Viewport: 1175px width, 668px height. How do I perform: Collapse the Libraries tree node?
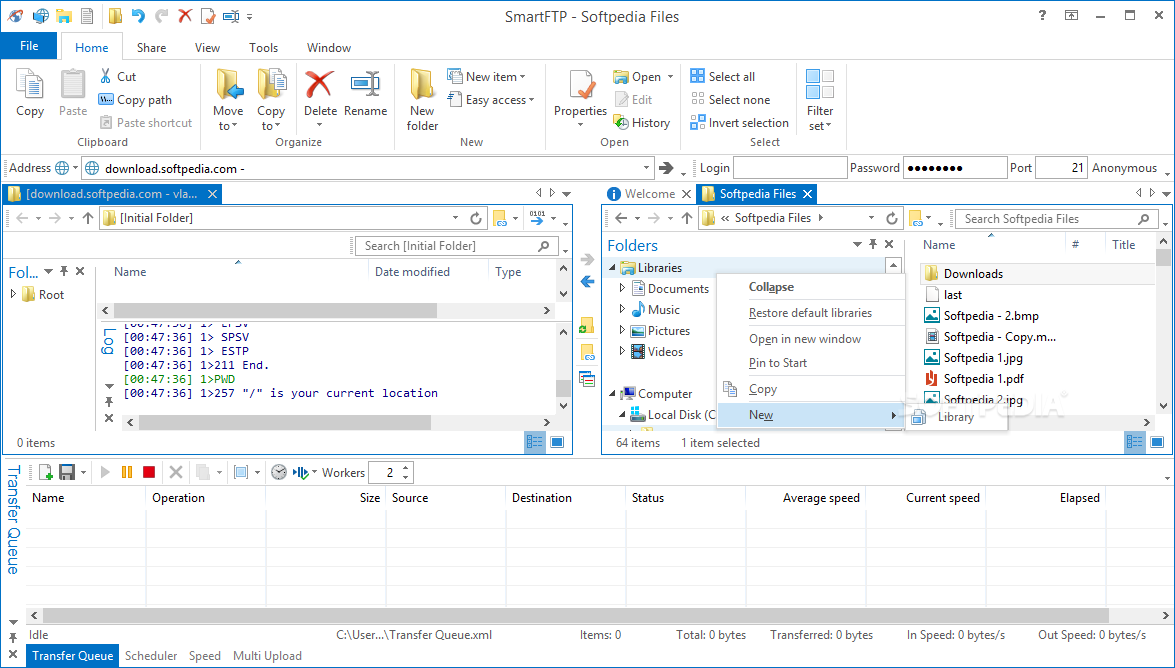[x=612, y=268]
